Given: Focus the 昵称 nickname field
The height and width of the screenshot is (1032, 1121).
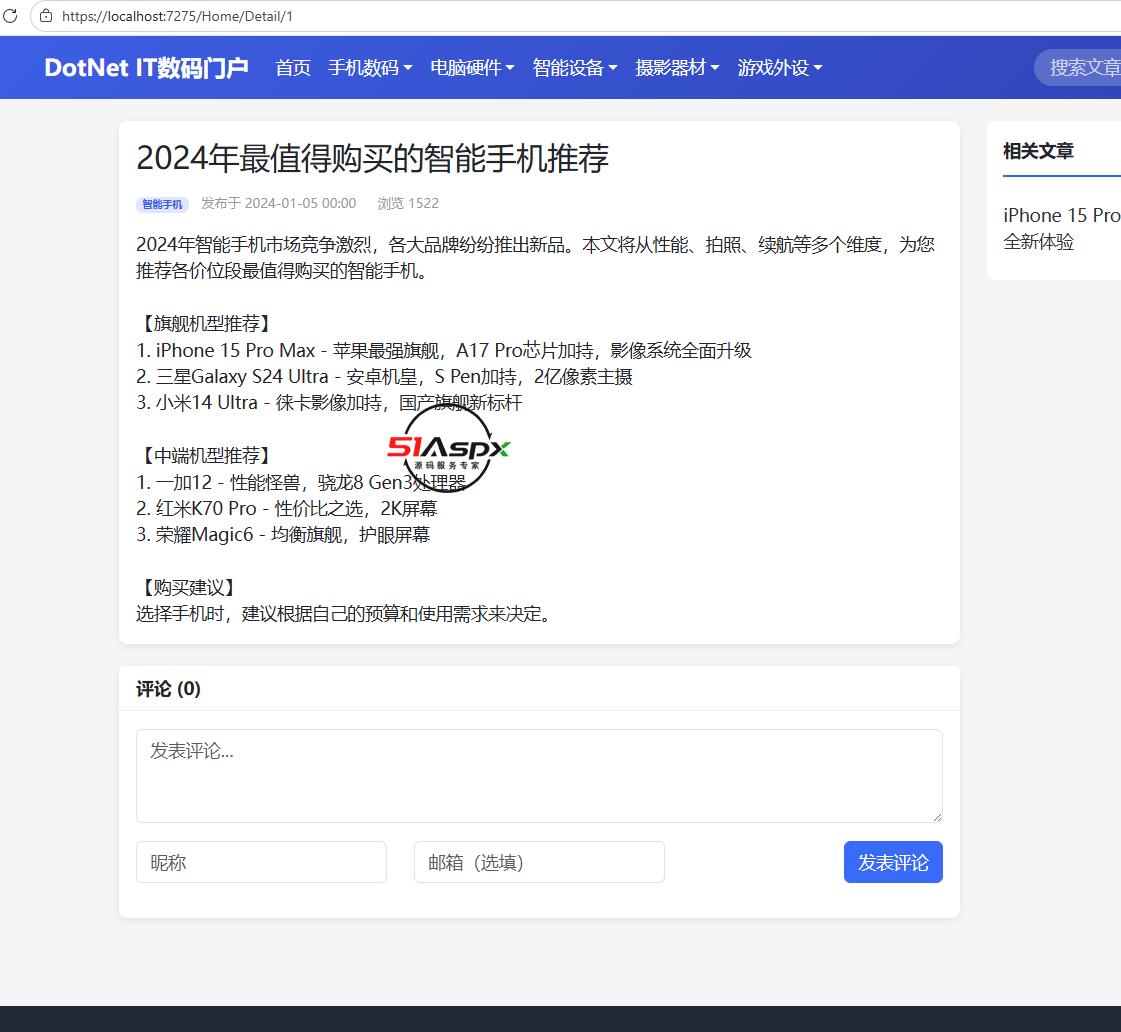Looking at the screenshot, I should coord(262,862).
